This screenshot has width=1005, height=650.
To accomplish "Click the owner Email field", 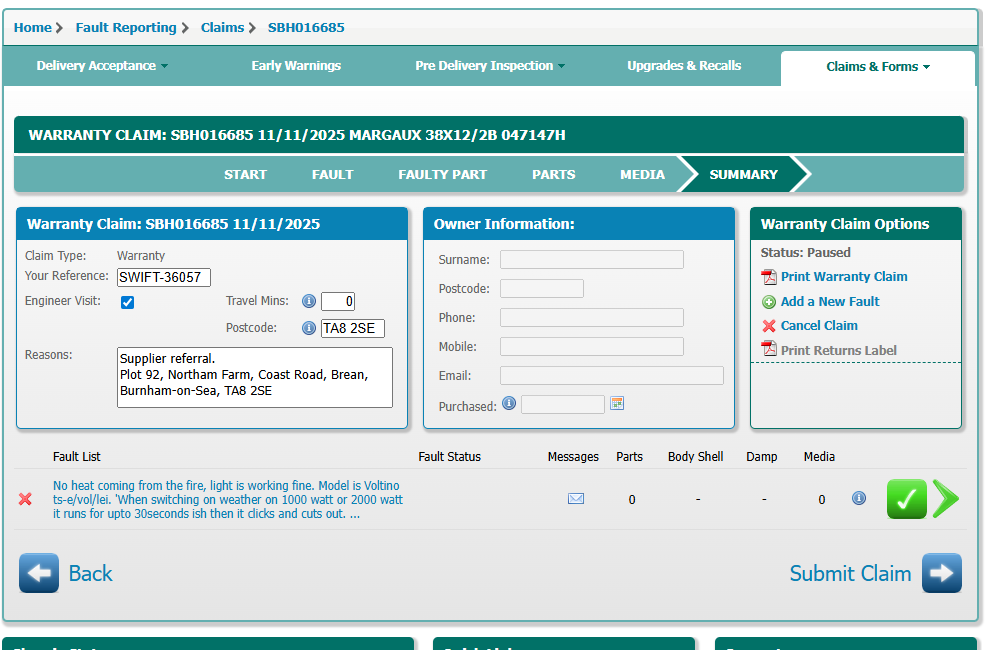I will (611, 376).
